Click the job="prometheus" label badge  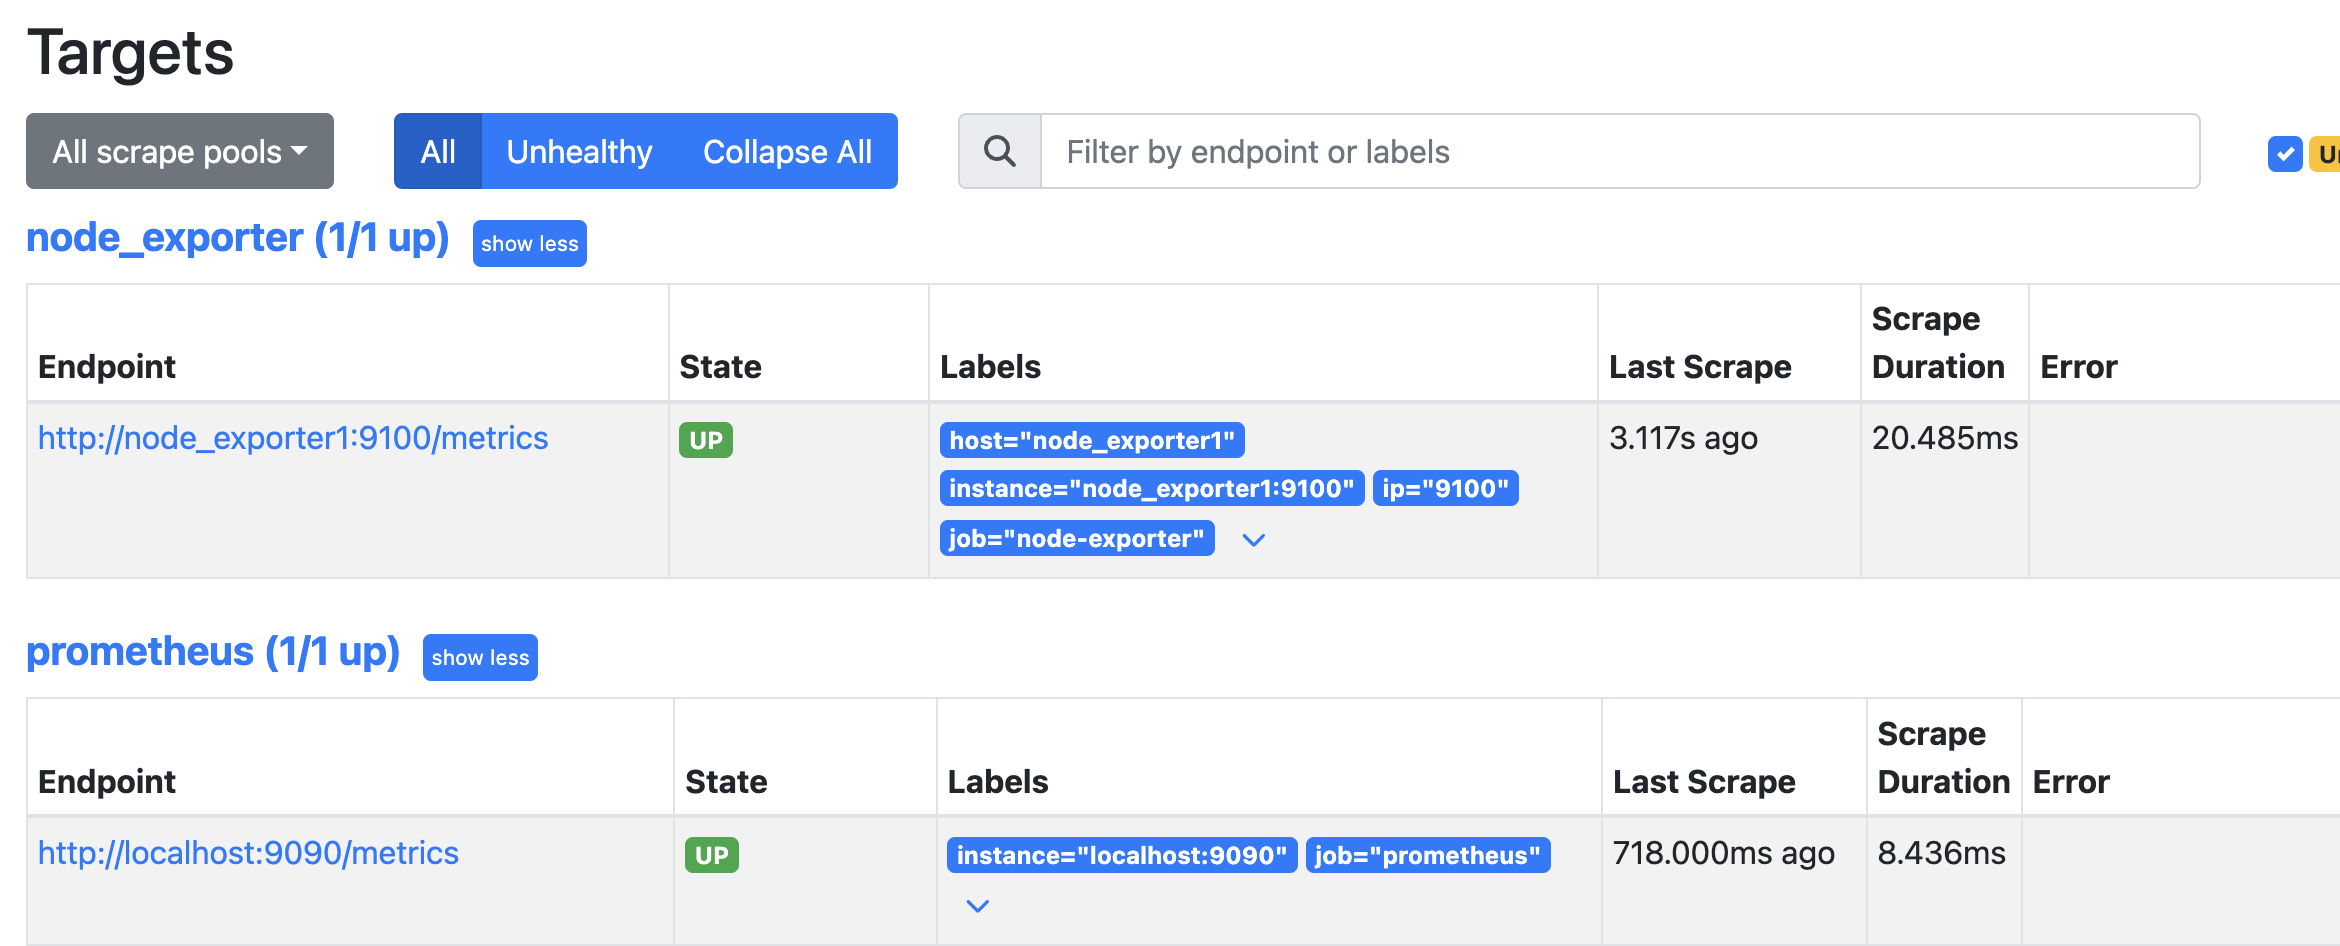click(1427, 855)
